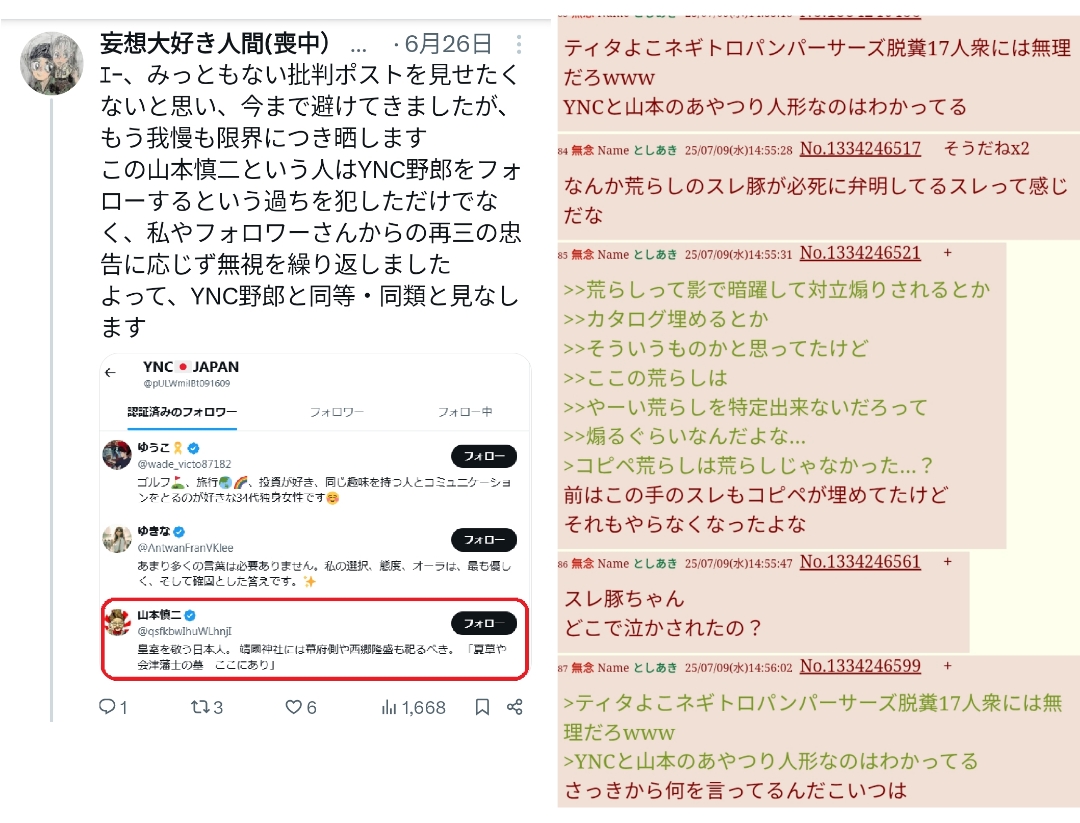The height and width of the screenshot is (823, 1080).
Task: Like the post with heart icon
Action: click(293, 707)
